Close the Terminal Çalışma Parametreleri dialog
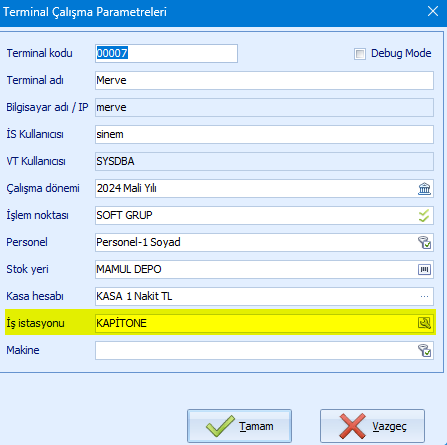Screen dimensions: 447x445 [x=433, y=11]
